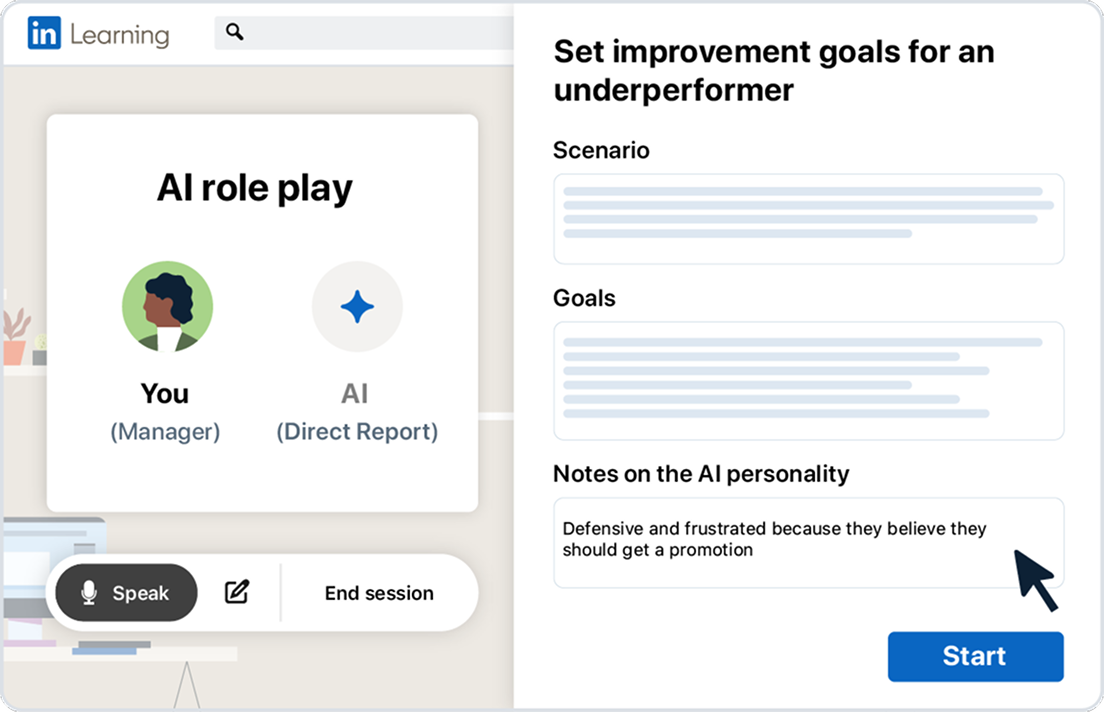Screen dimensions: 1104x712
Task: Click the "Goals" section heading
Action: pyautogui.click(x=584, y=298)
